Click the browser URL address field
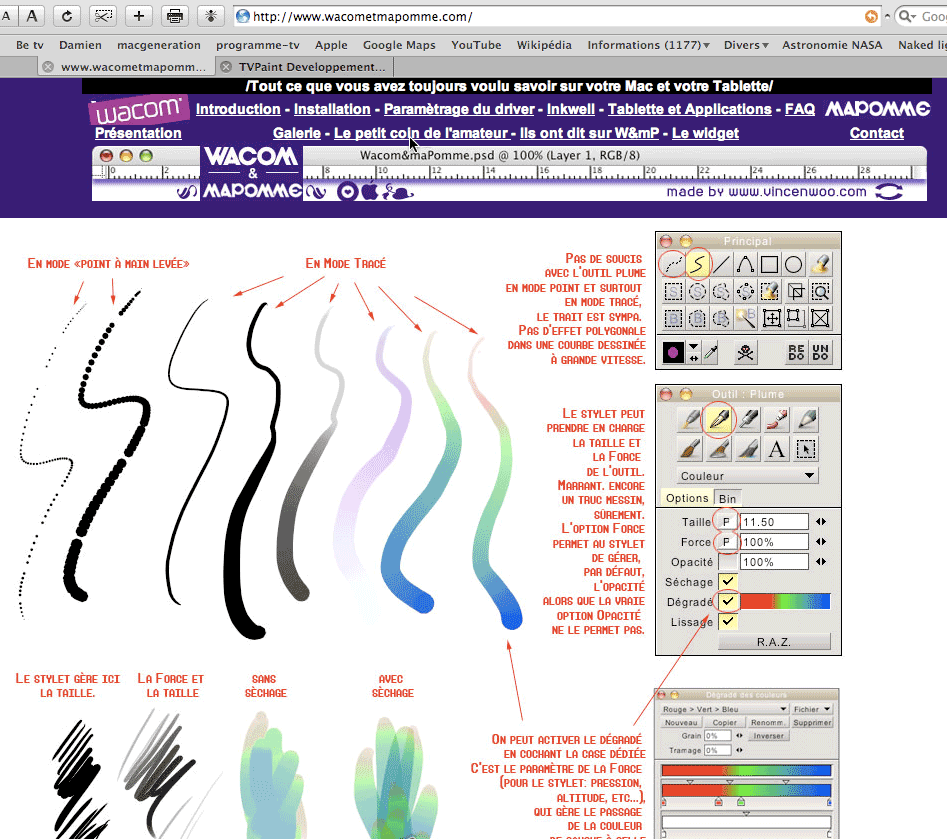The height and width of the screenshot is (839, 947). 558,16
